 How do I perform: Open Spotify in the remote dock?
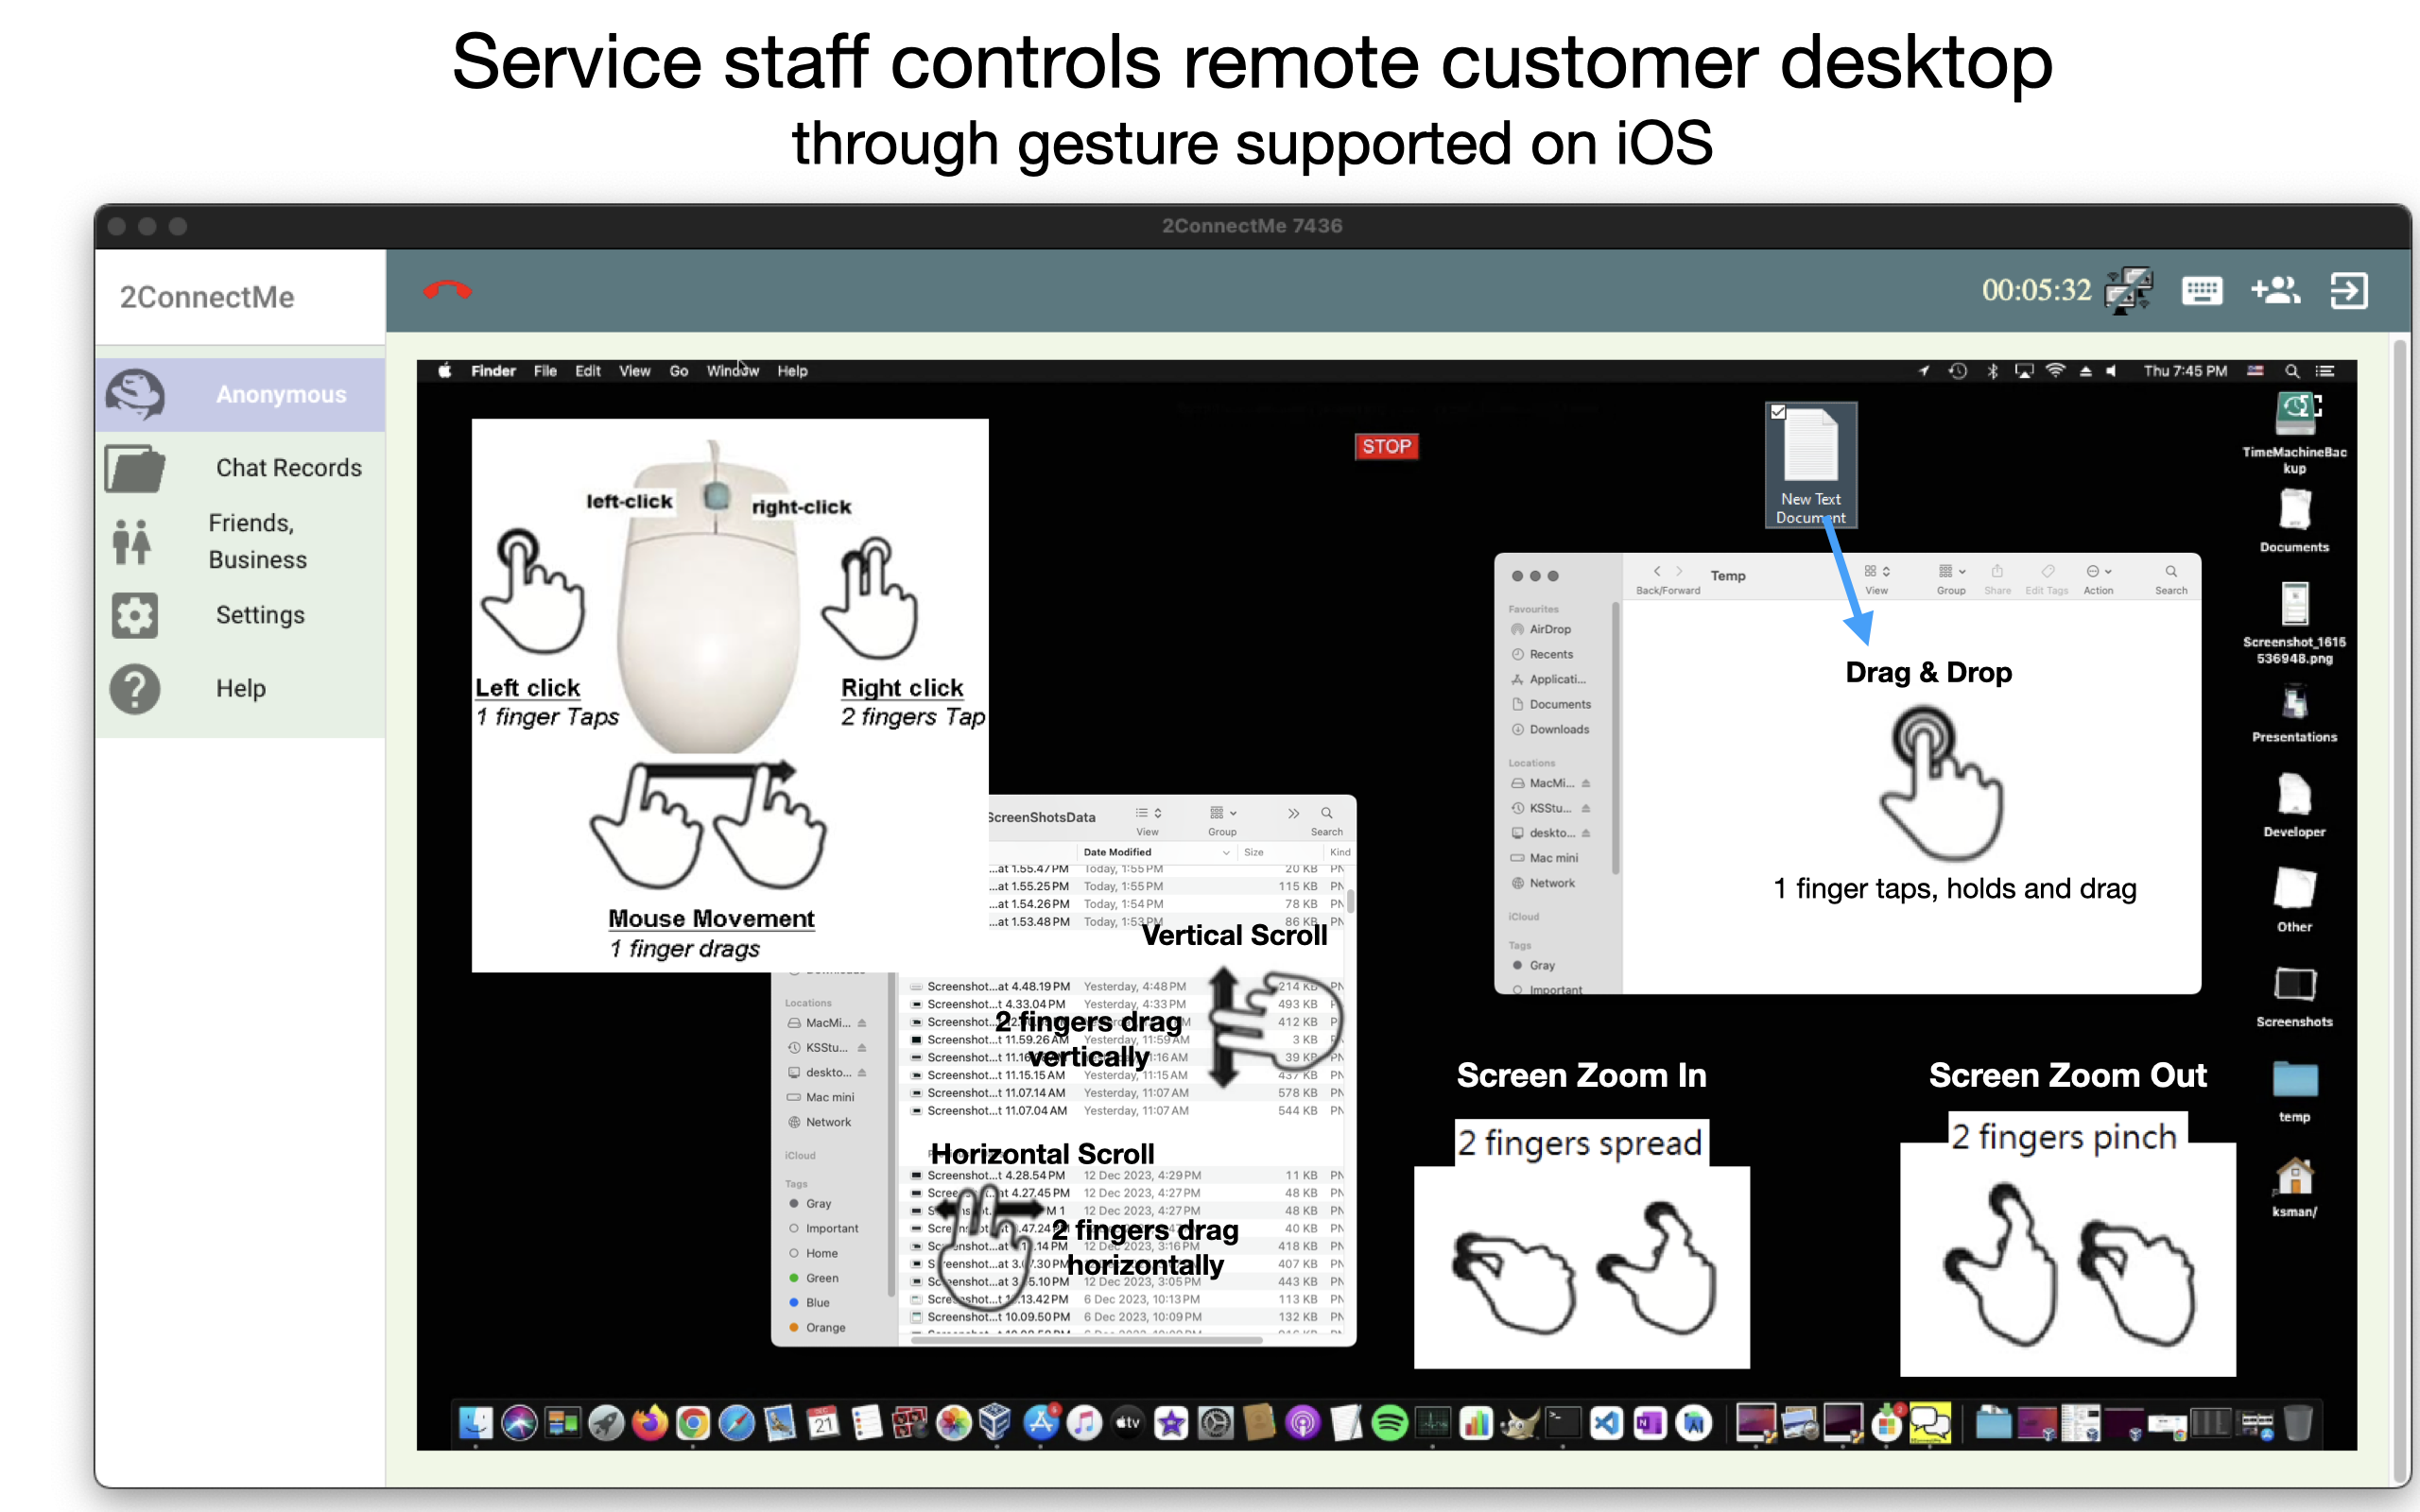click(x=1389, y=1422)
